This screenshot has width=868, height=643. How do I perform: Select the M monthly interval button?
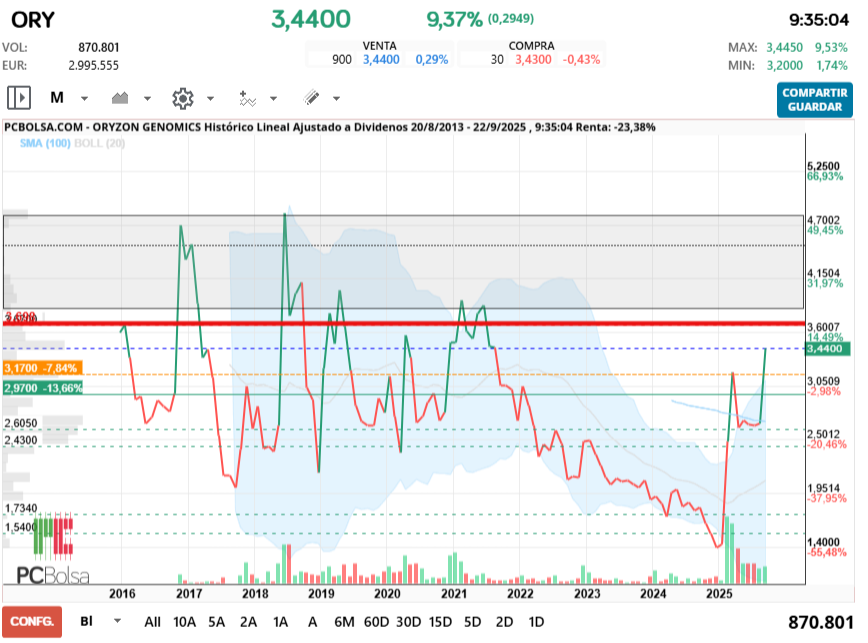[x=57, y=98]
